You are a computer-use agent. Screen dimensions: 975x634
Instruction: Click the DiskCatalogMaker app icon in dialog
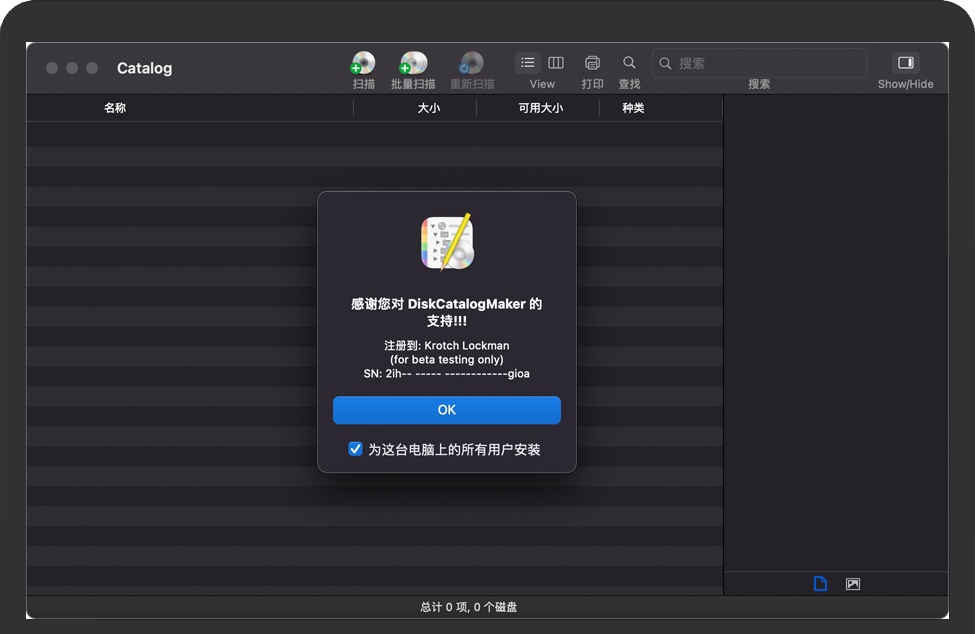point(447,242)
